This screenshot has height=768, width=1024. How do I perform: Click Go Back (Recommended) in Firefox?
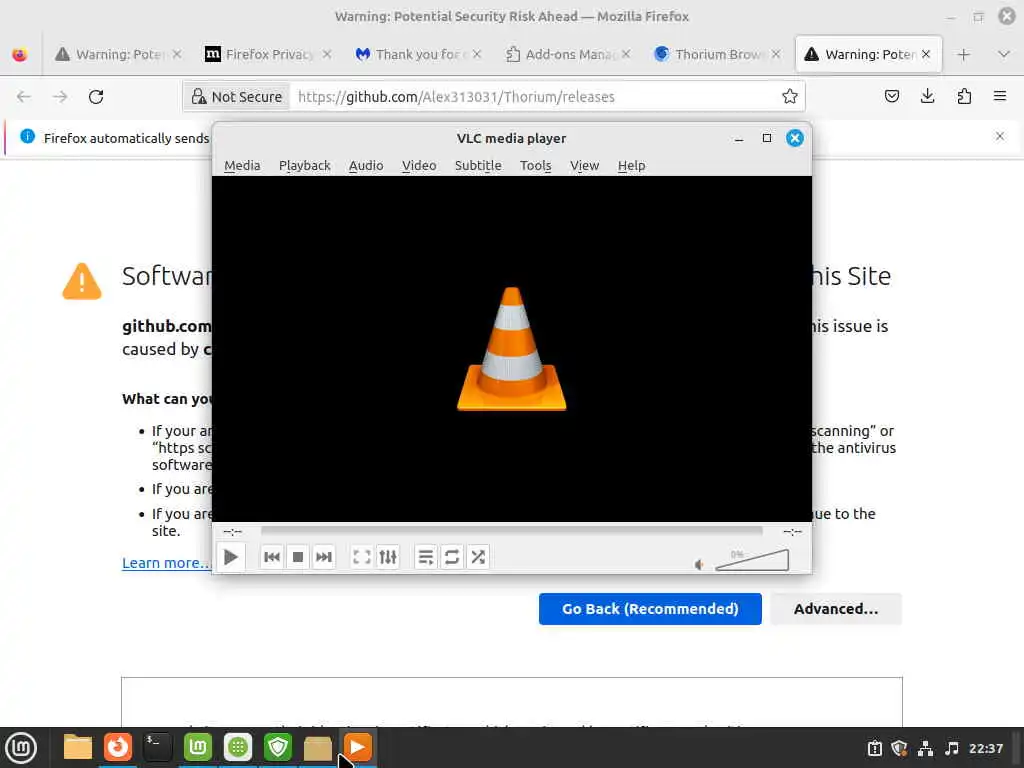click(650, 609)
